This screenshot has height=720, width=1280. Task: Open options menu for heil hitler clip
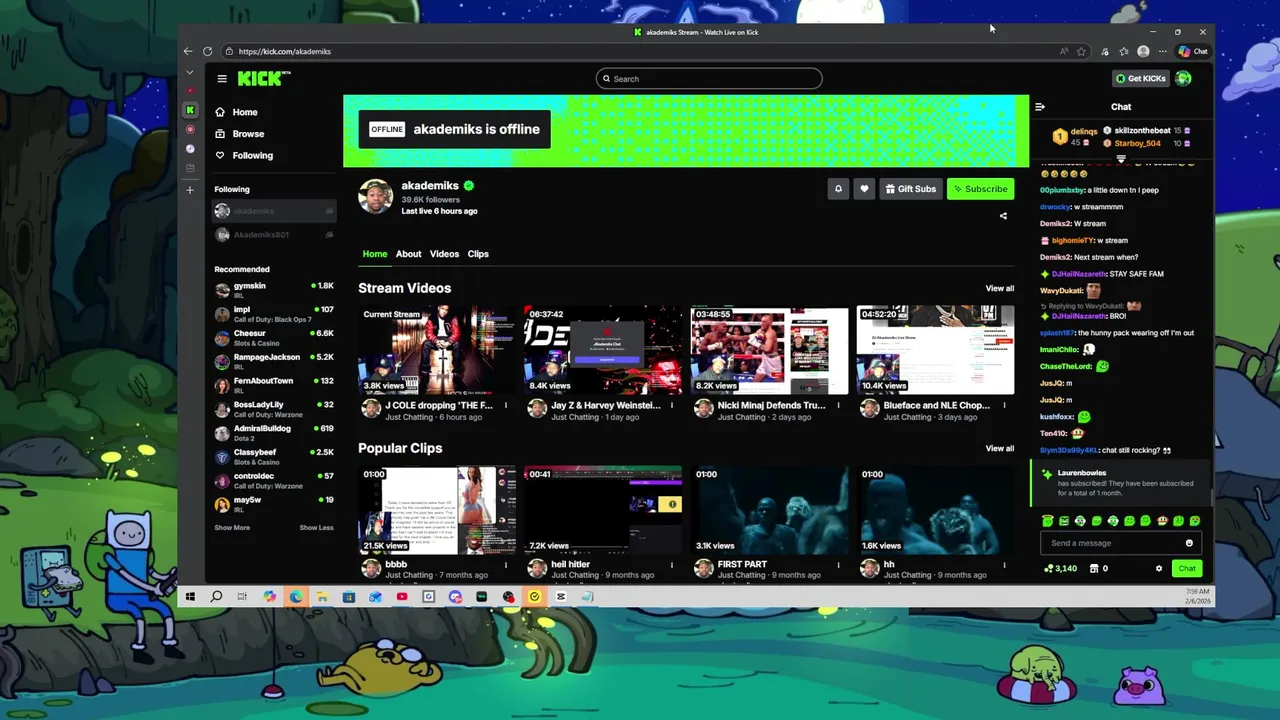[672, 565]
